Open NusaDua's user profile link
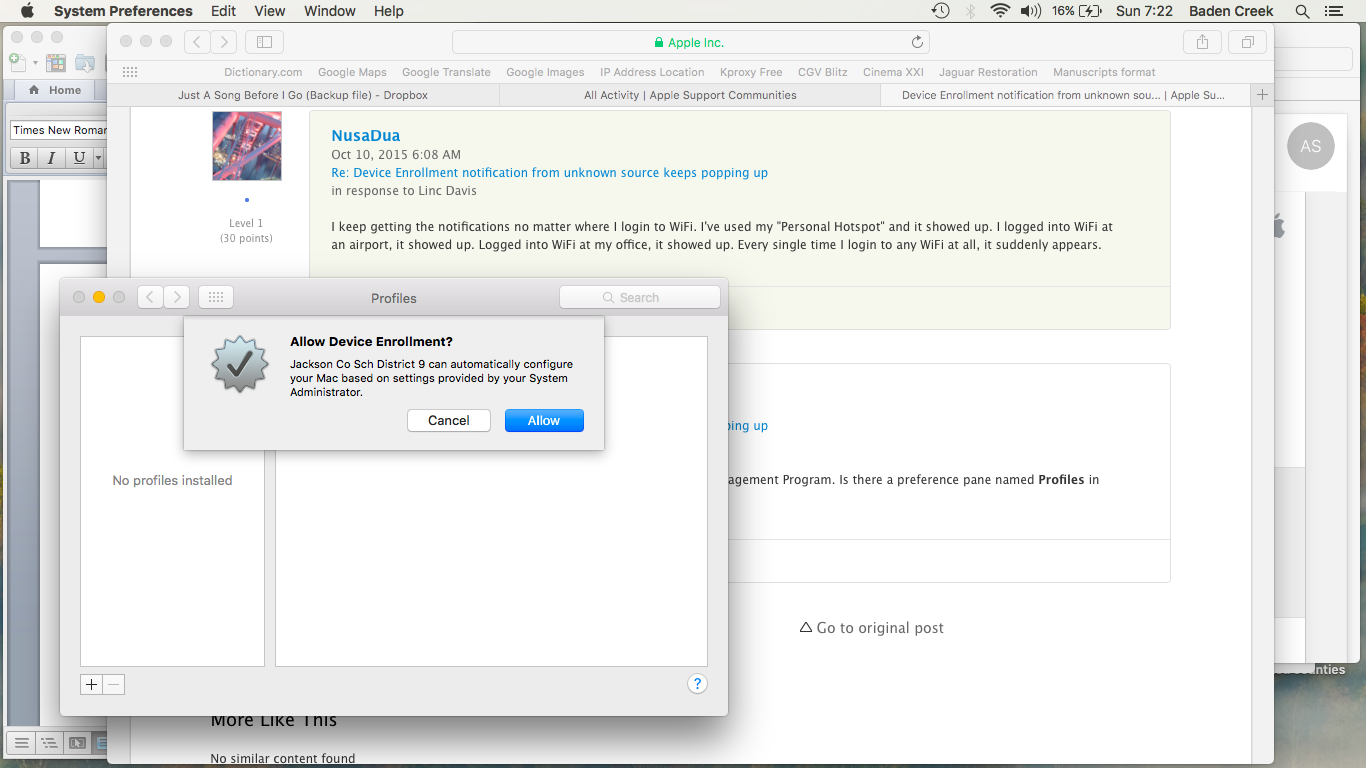1366x768 pixels. point(366,135)
